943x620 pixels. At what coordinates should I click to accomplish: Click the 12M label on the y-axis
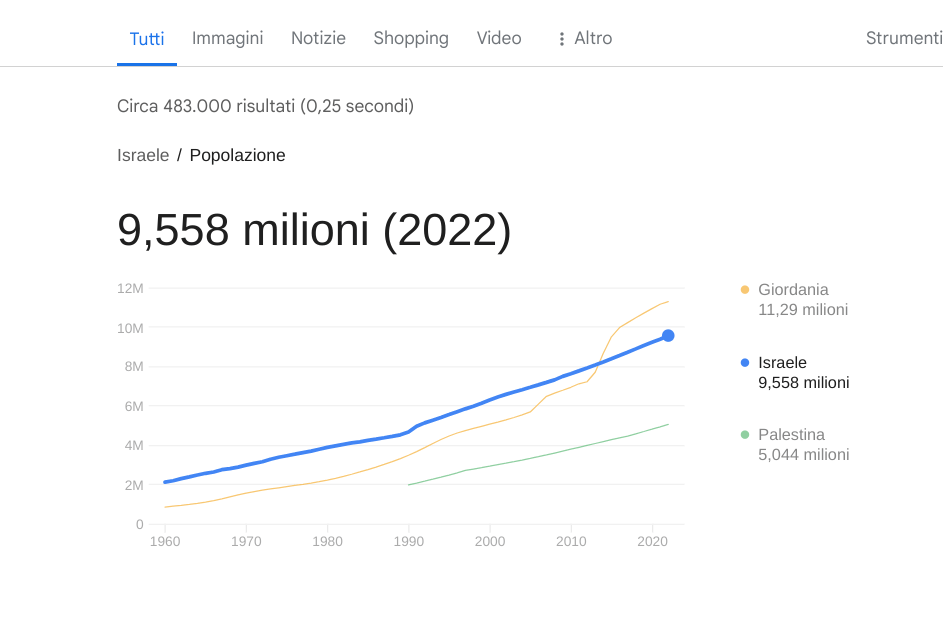131,288
